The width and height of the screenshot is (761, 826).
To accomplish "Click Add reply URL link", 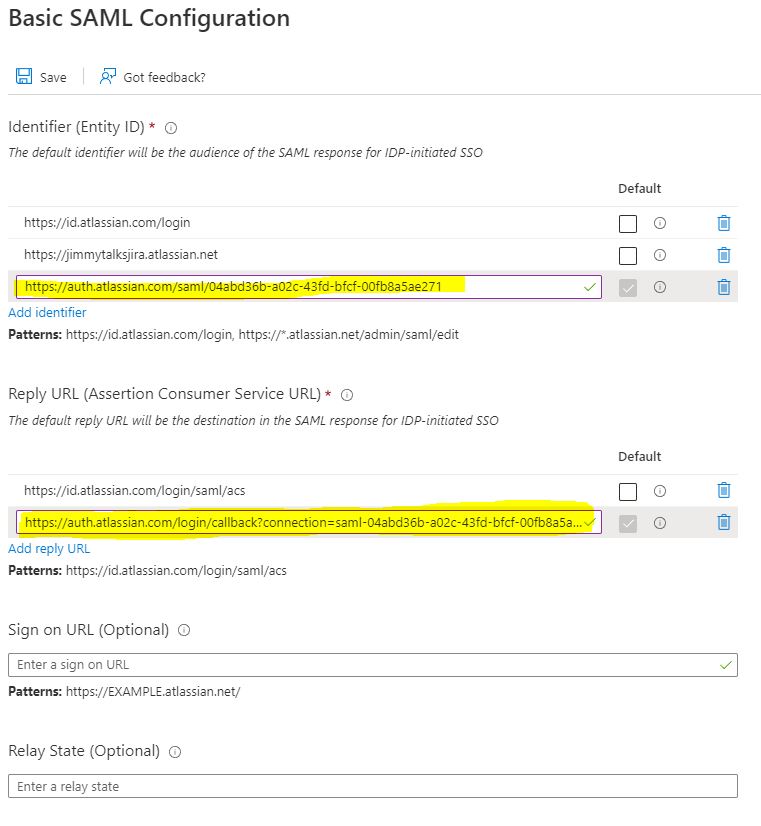I will (49, 548).
